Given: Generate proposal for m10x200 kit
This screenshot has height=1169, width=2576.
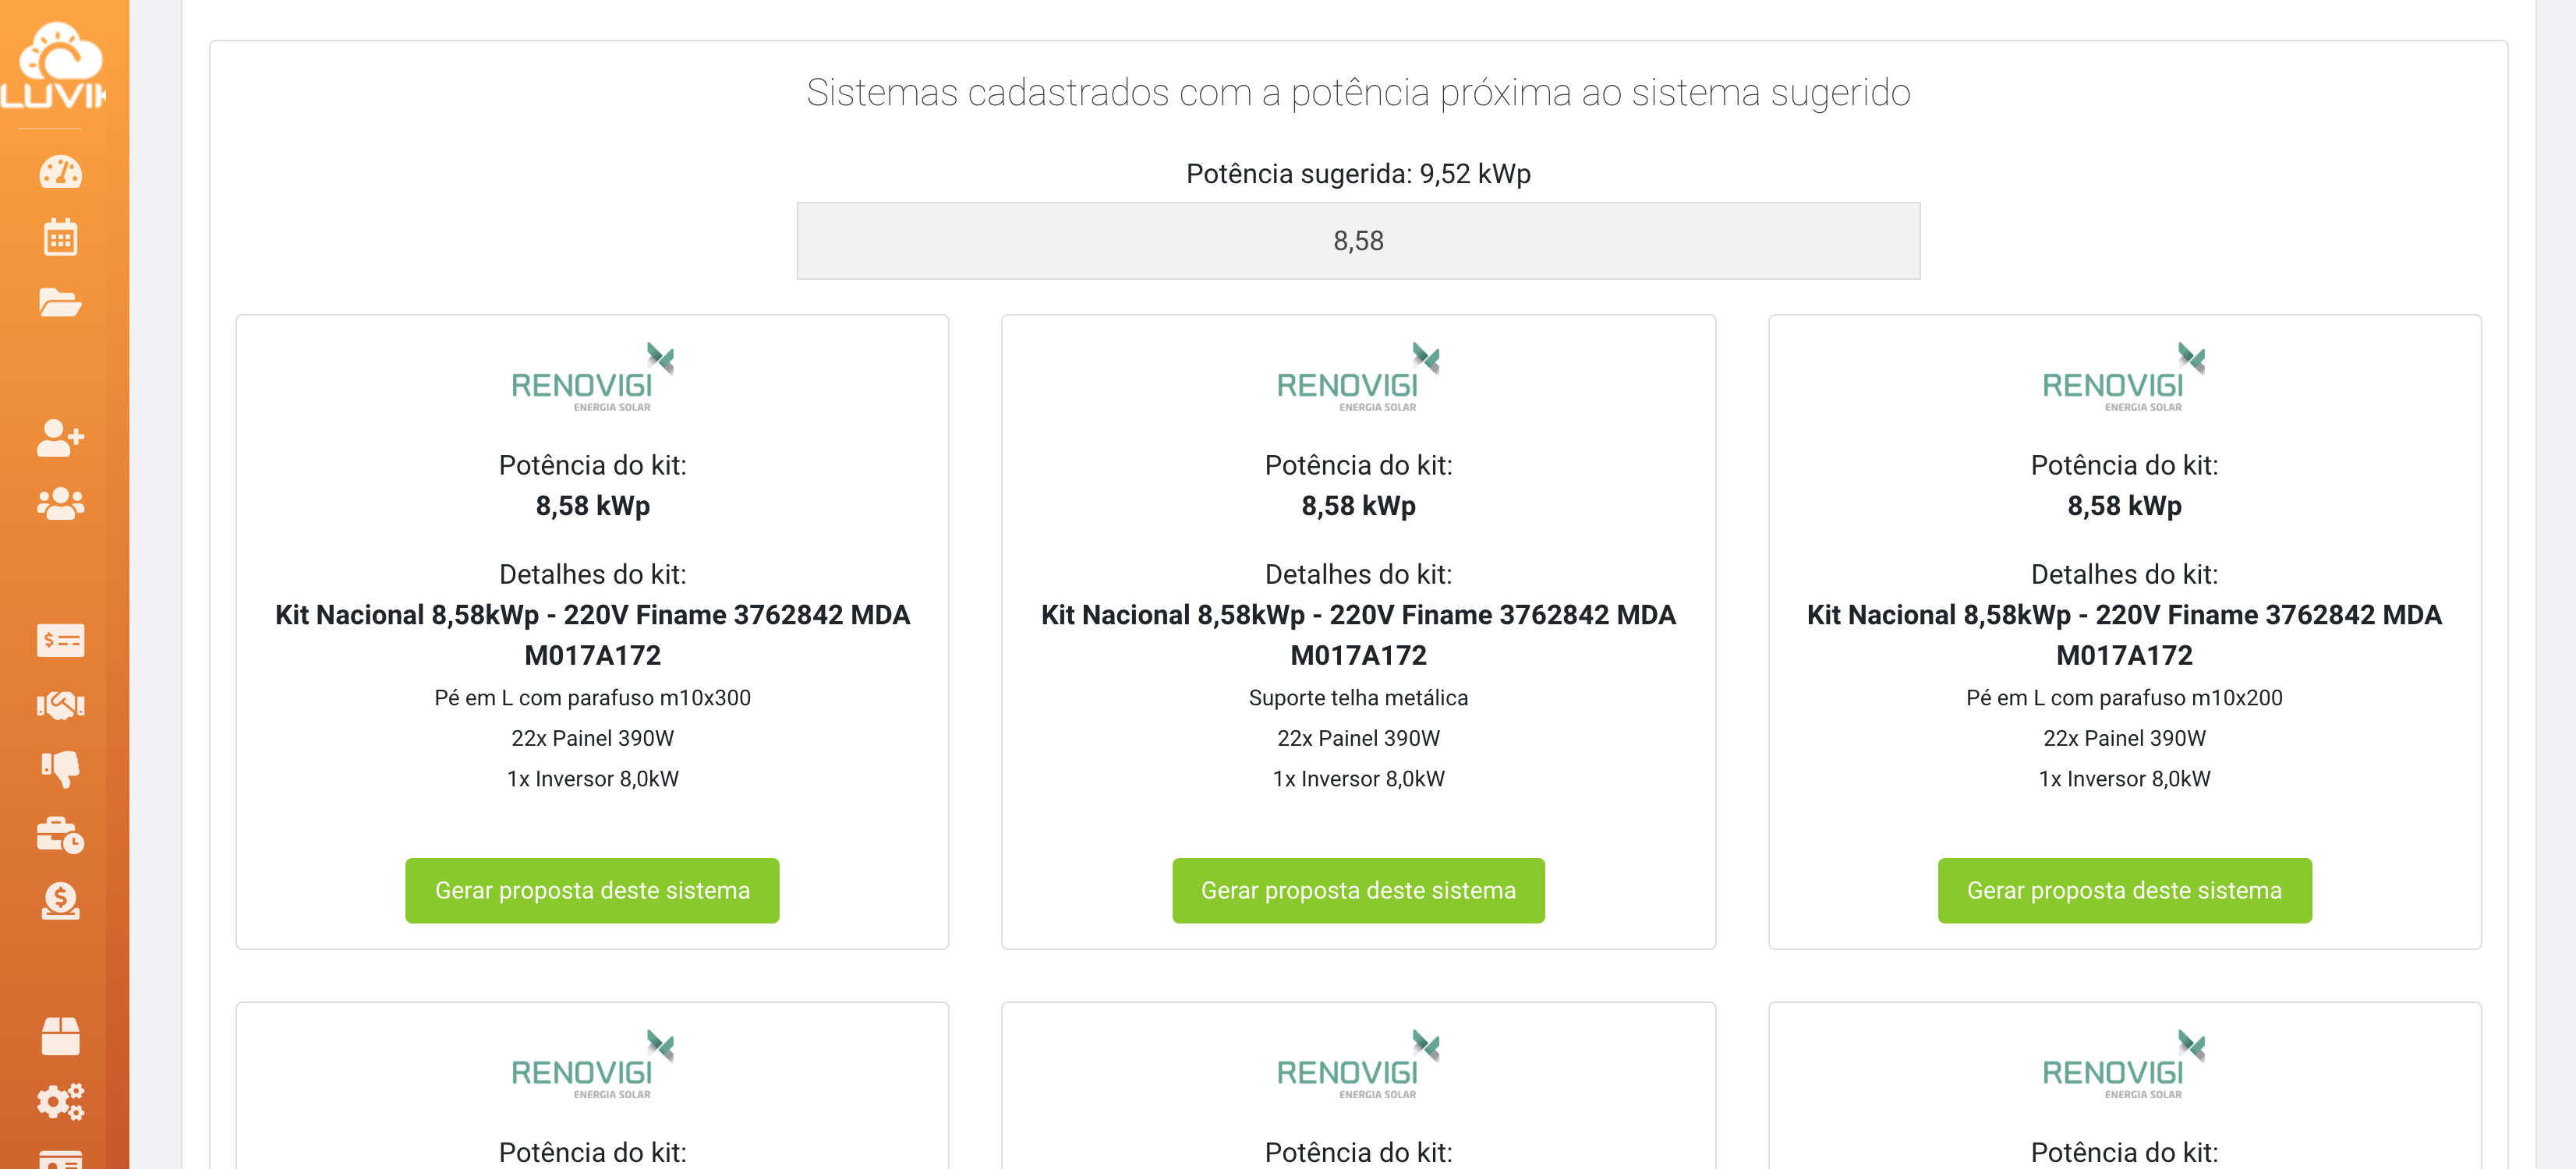Looking at the screenshot, I should coord(2124,890).
